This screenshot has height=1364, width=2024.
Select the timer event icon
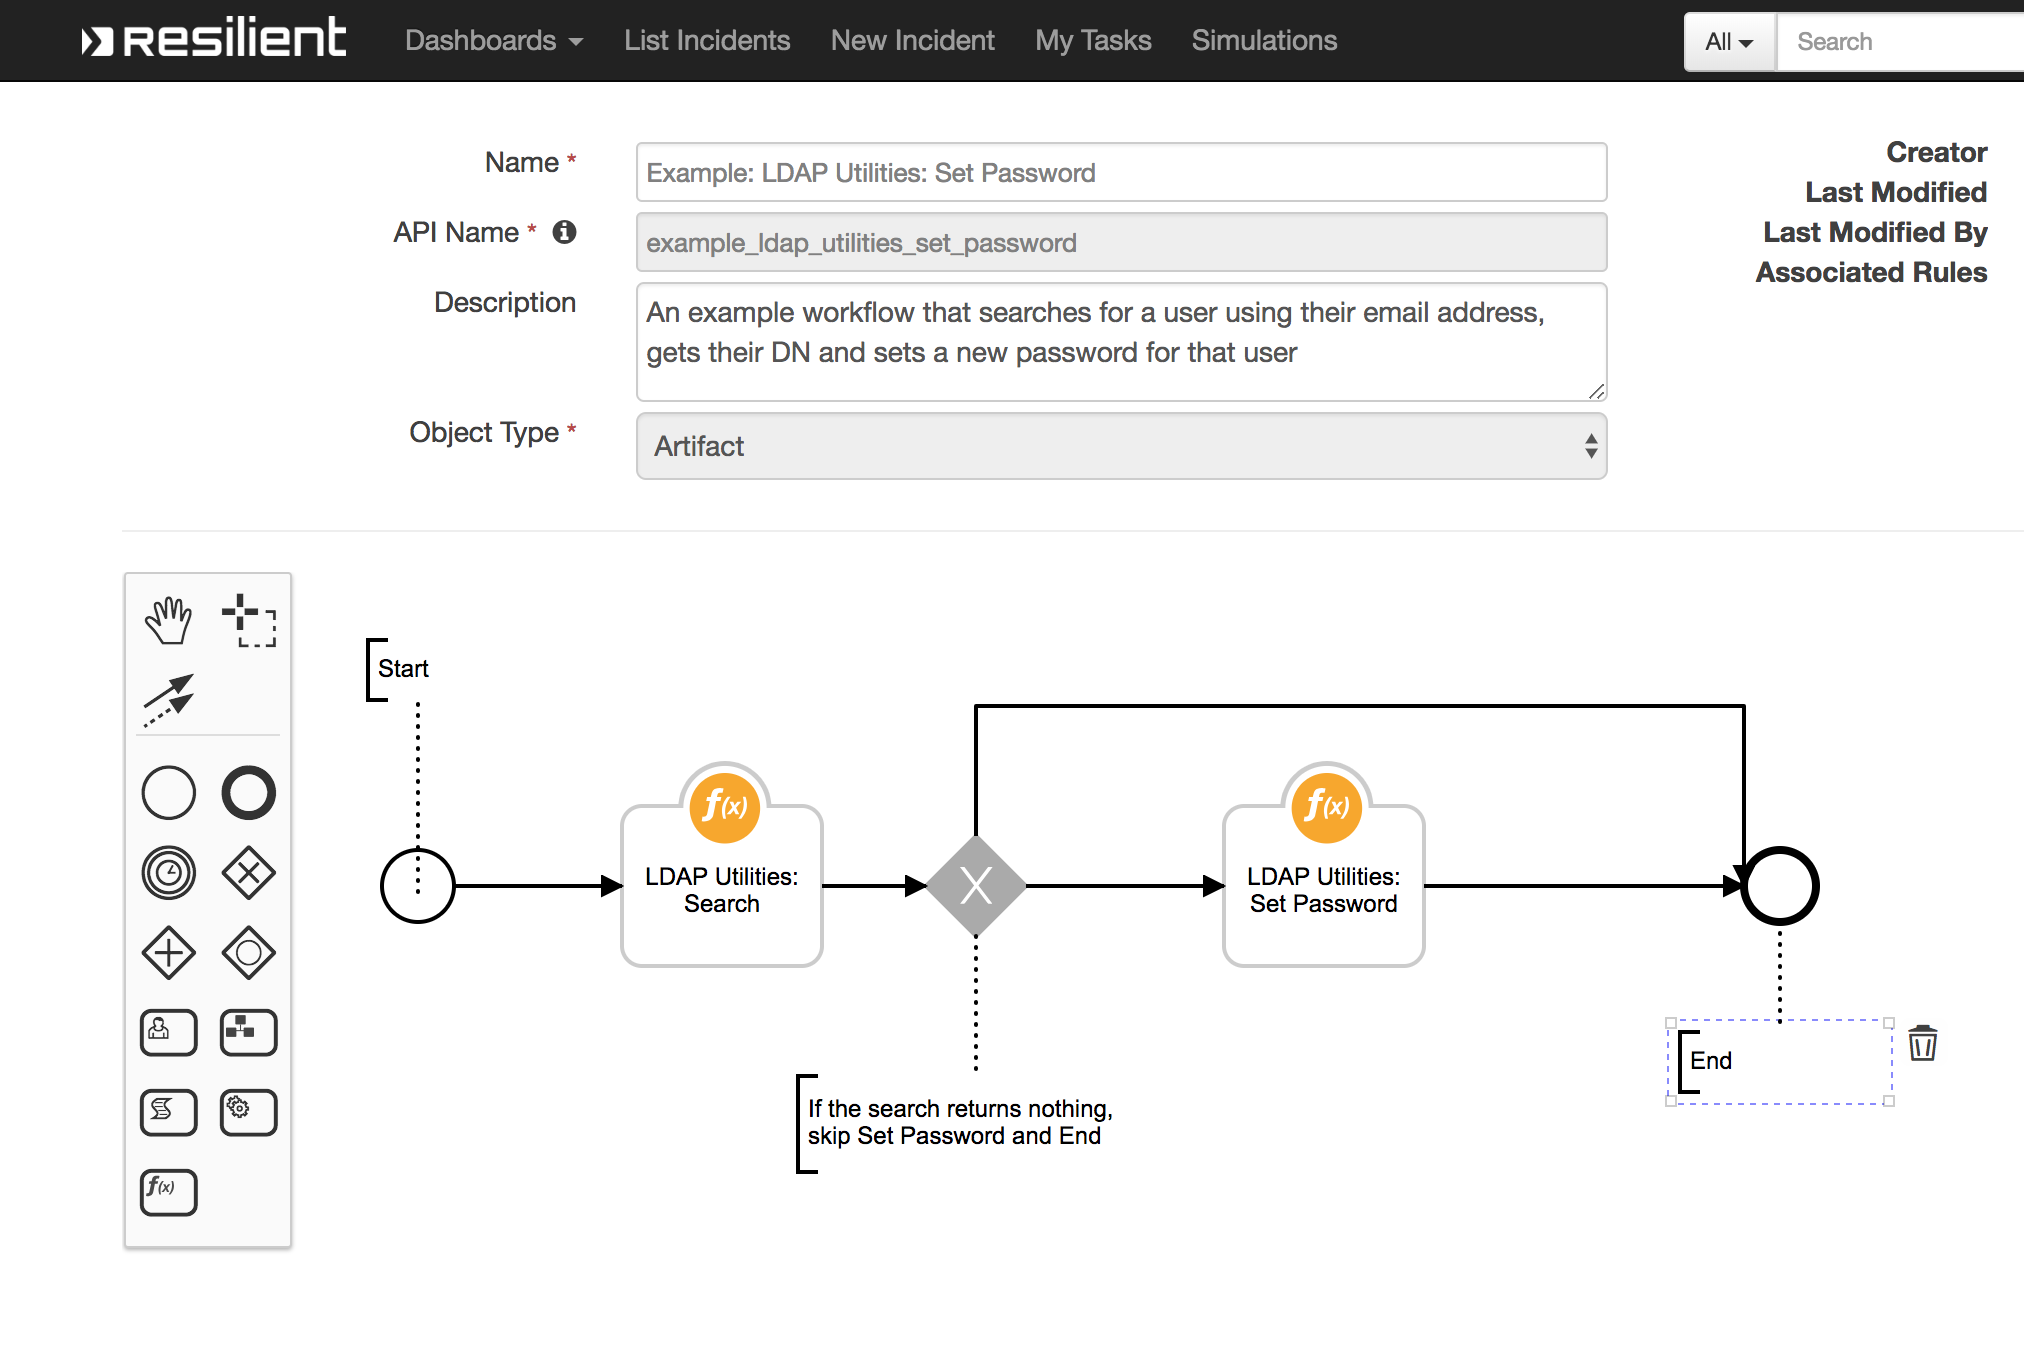168,872
